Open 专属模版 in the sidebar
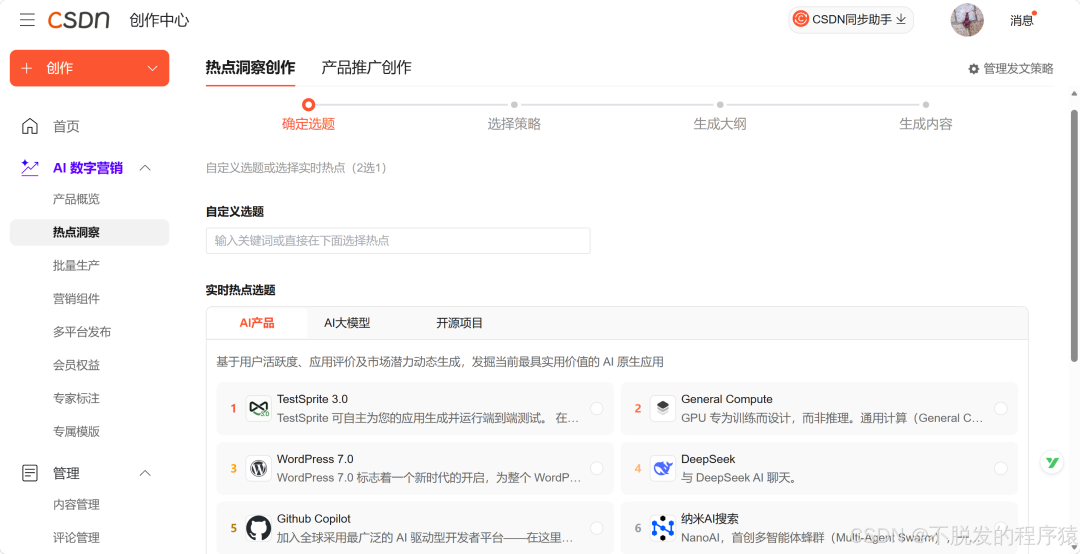 [x=76, y=431]
